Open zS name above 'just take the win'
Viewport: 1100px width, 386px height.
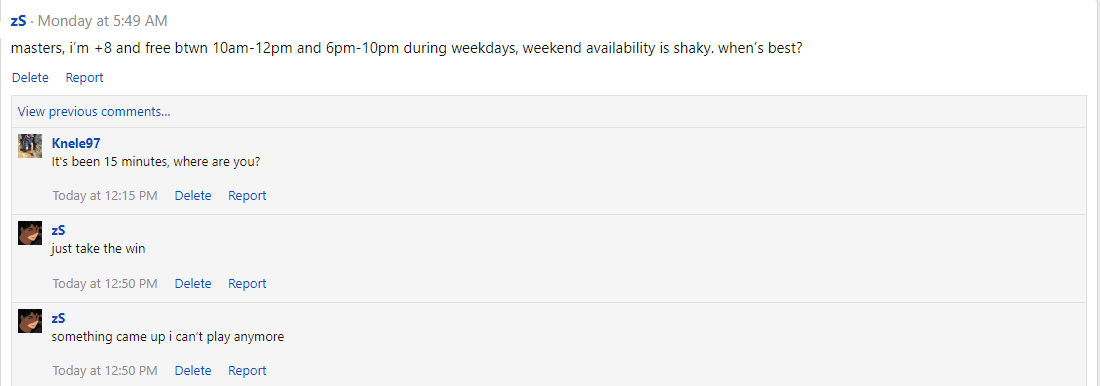coord(58,231)
